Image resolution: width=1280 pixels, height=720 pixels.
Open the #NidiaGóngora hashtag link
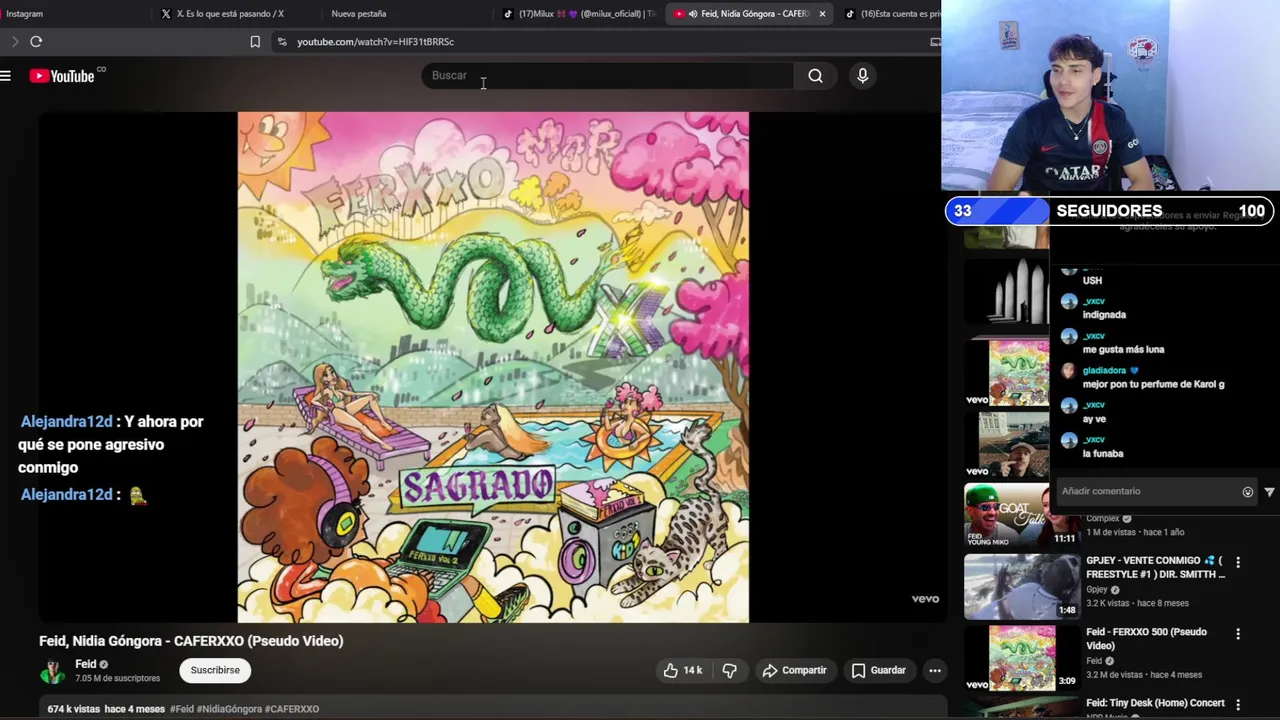click(229, 709)
